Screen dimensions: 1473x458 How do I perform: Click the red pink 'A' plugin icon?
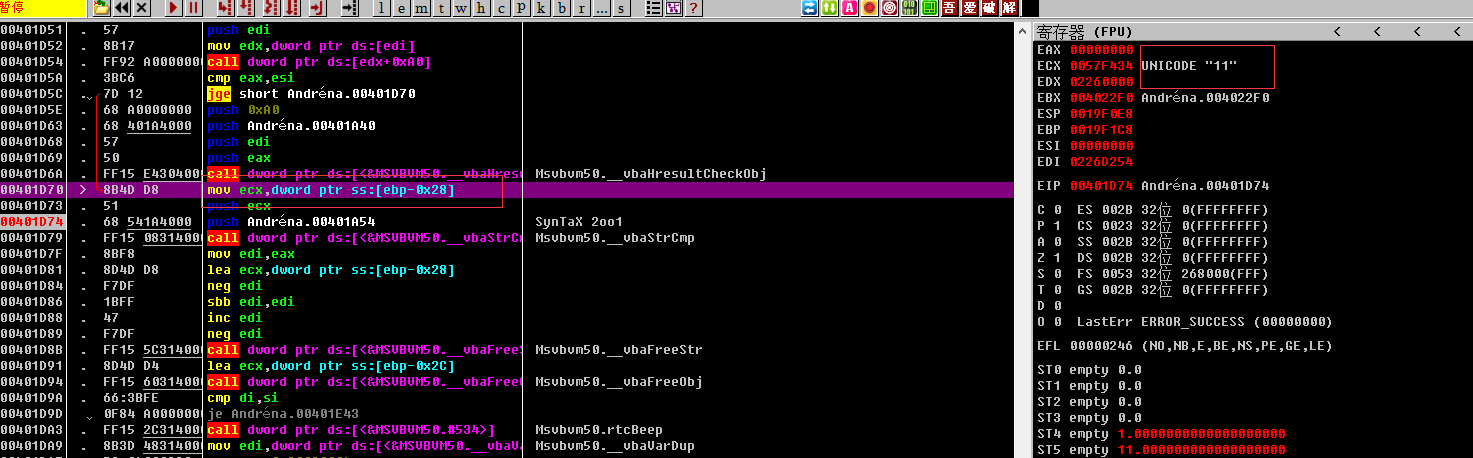850,8
